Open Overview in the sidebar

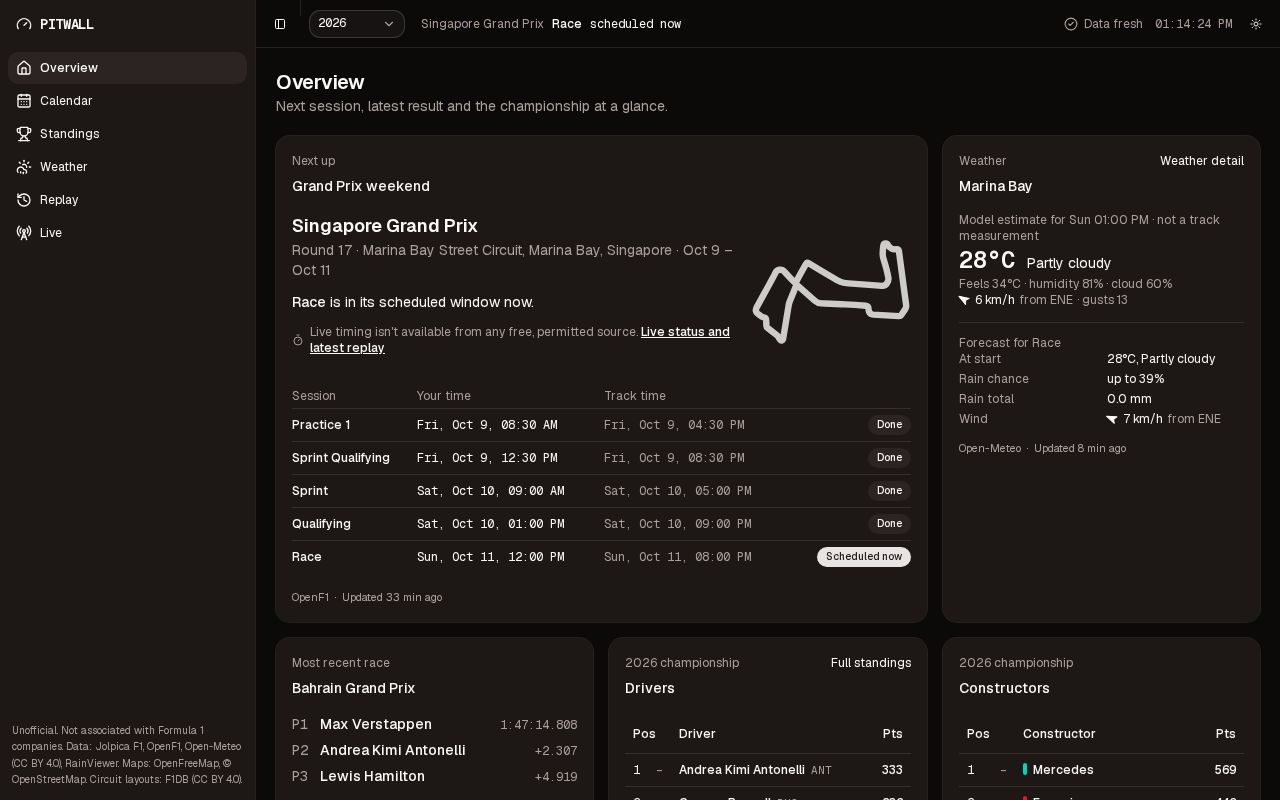127,68
